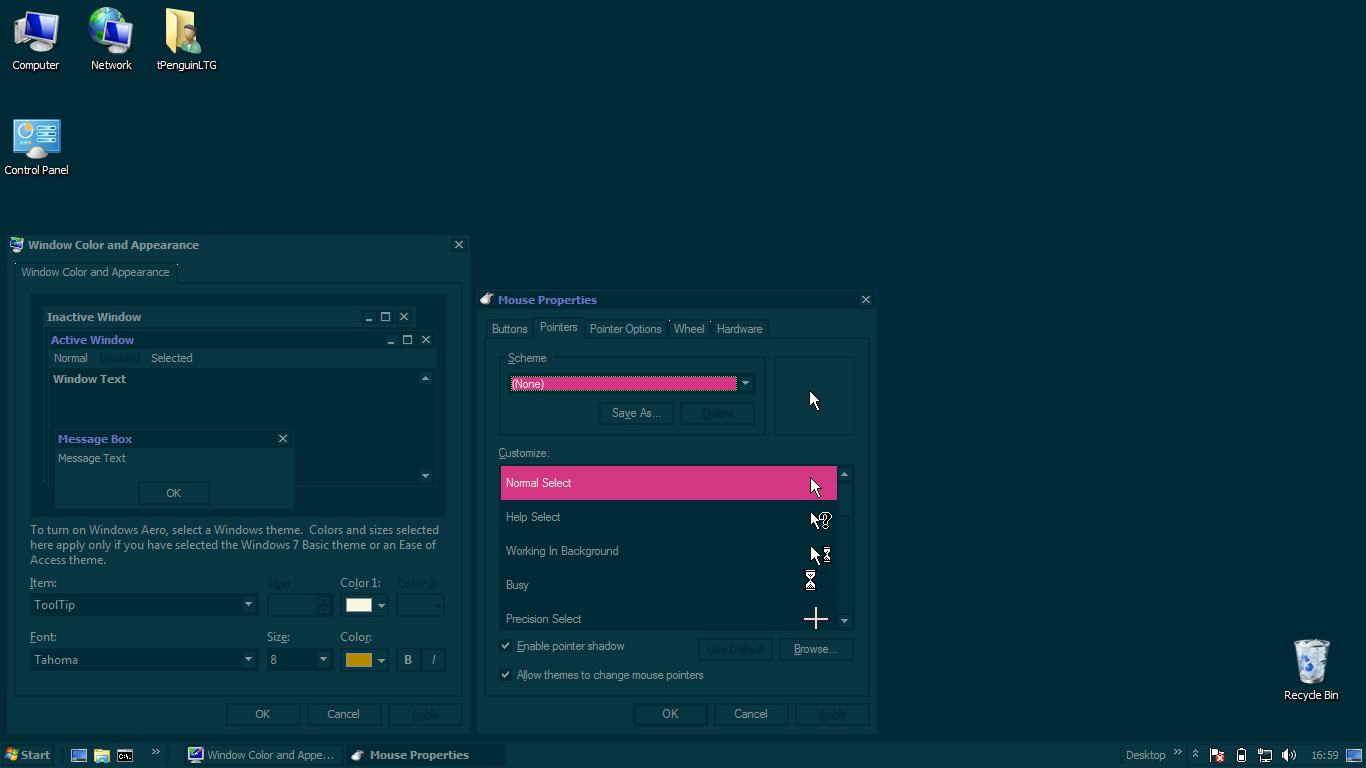Click the battery power tray icon

tap(1241, 755)
